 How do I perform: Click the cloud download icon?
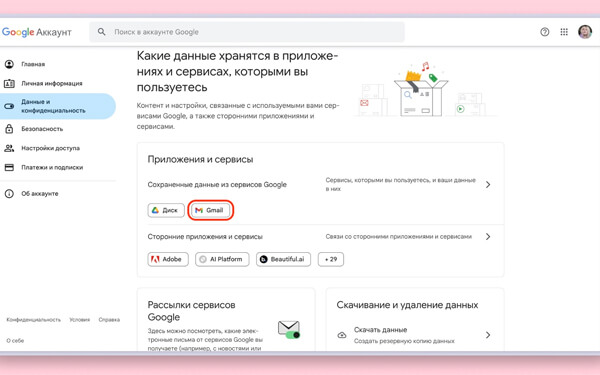tap(342, 335)
